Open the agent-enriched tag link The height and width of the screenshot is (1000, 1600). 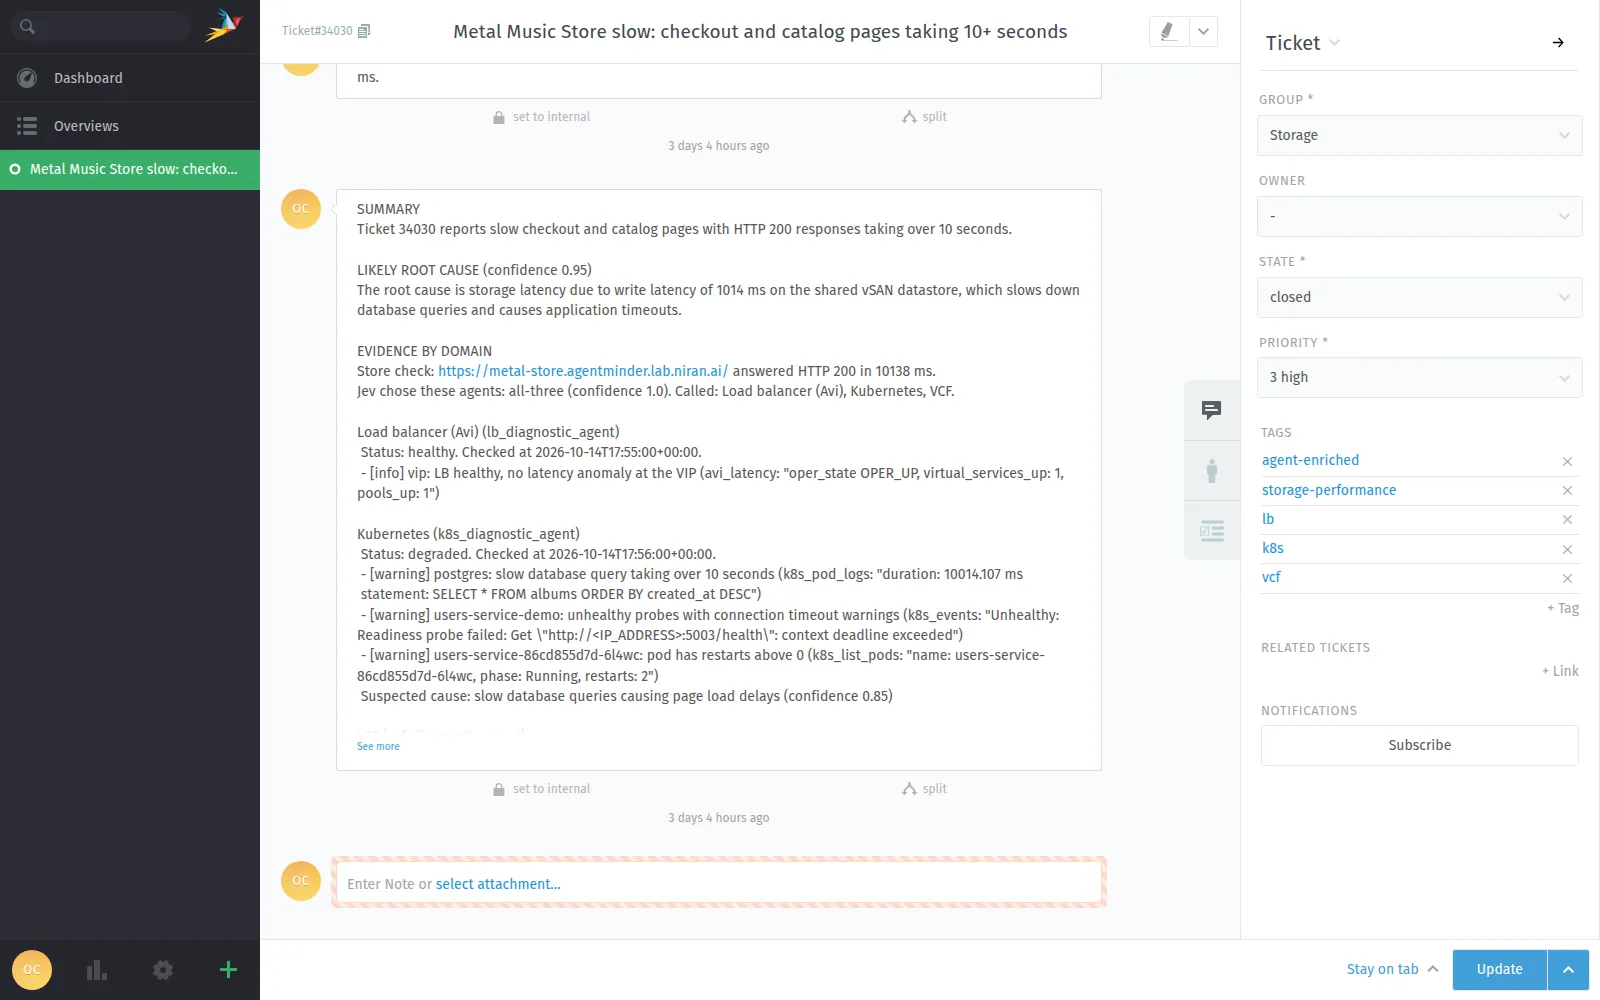click(x=1310, y=460)
